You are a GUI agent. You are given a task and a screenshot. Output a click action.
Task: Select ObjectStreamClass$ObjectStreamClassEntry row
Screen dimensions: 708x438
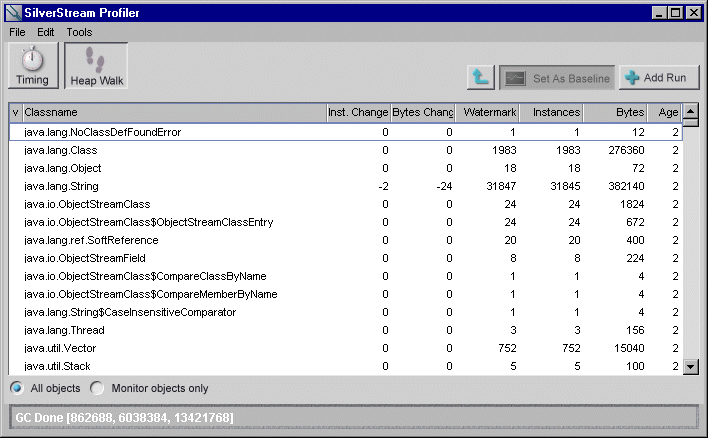coord(346,222)
